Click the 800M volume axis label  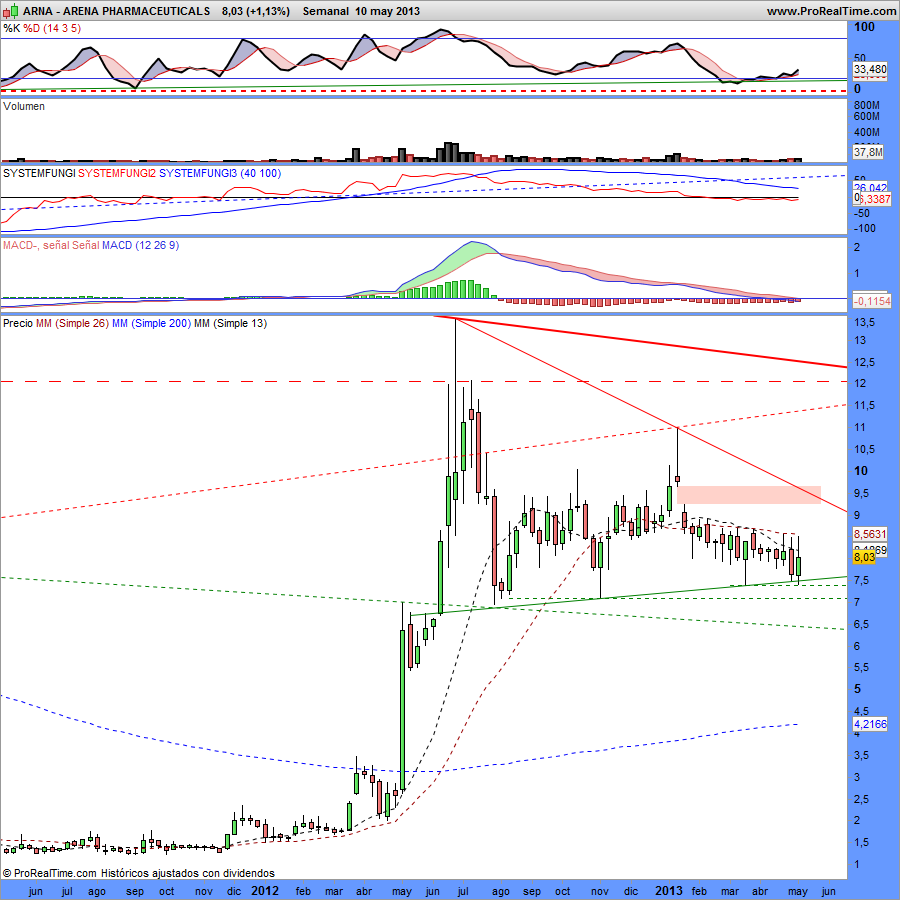(867, 106)
